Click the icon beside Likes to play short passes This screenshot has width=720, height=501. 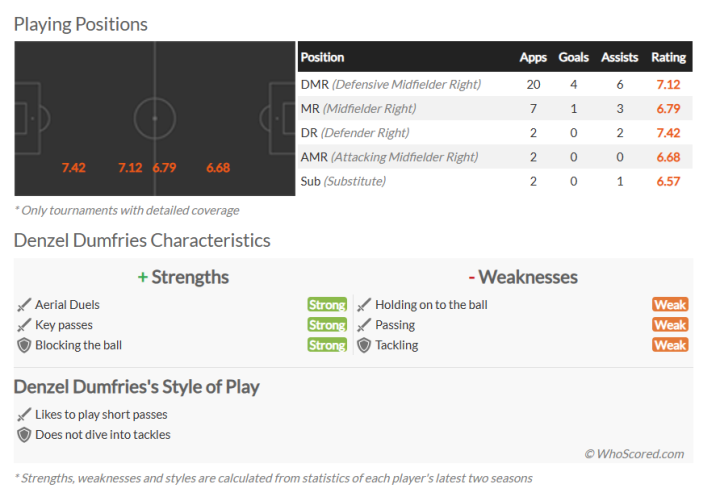(25, 415)
